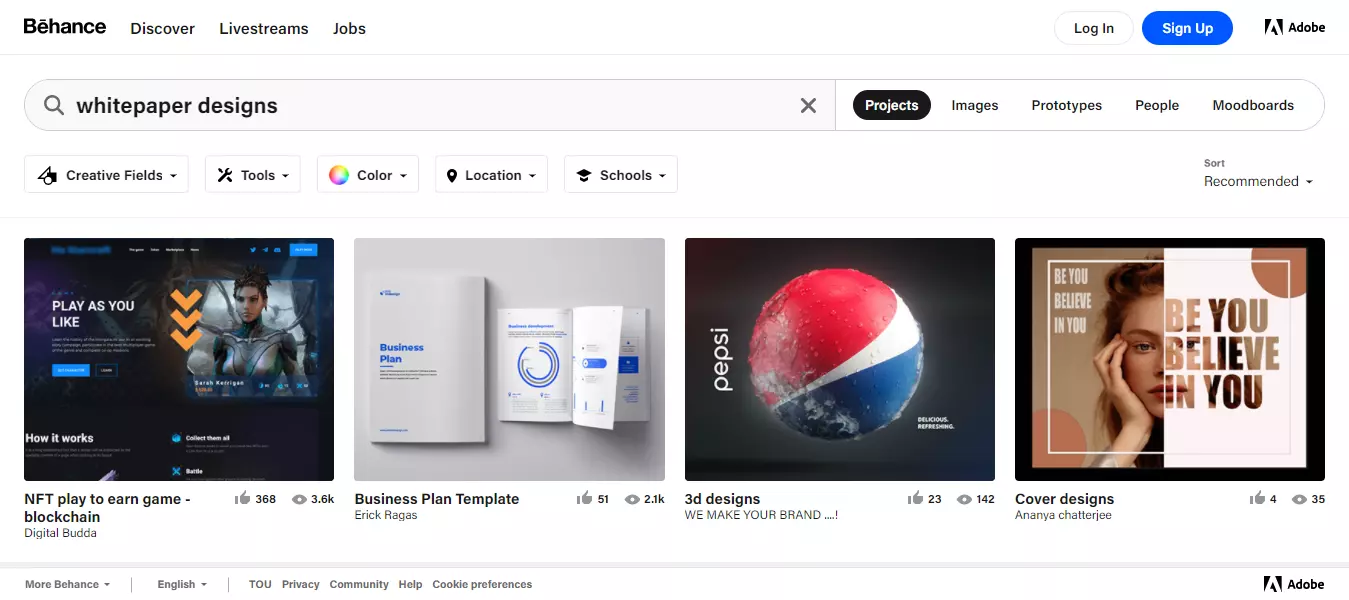Screen dimensions: 1349x600
Task: Click the Adobe logo in footer
Action: point(1294,584)
